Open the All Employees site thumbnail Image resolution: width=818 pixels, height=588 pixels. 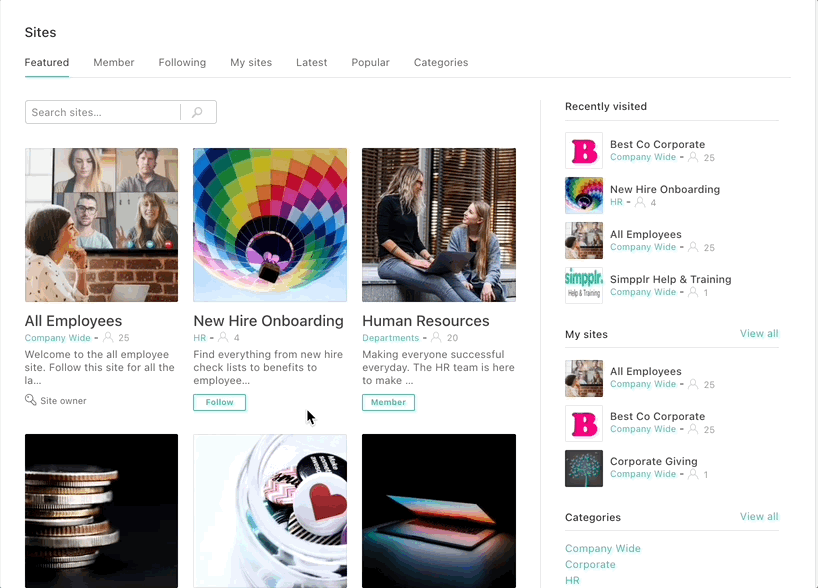tap(101, 225)
